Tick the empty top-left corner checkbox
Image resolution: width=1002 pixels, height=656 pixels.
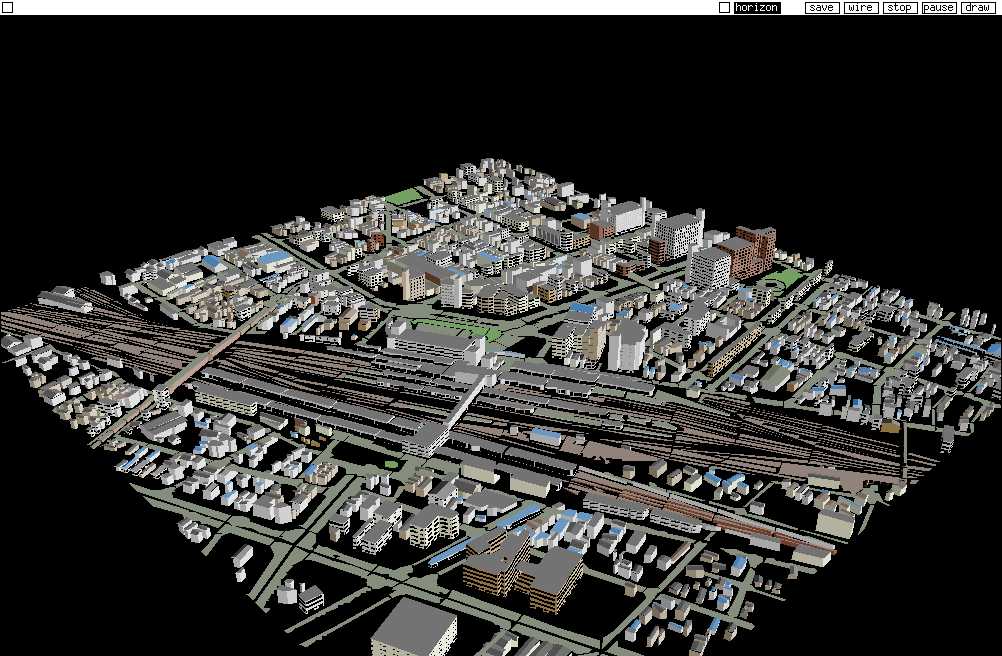coord(8,8)
